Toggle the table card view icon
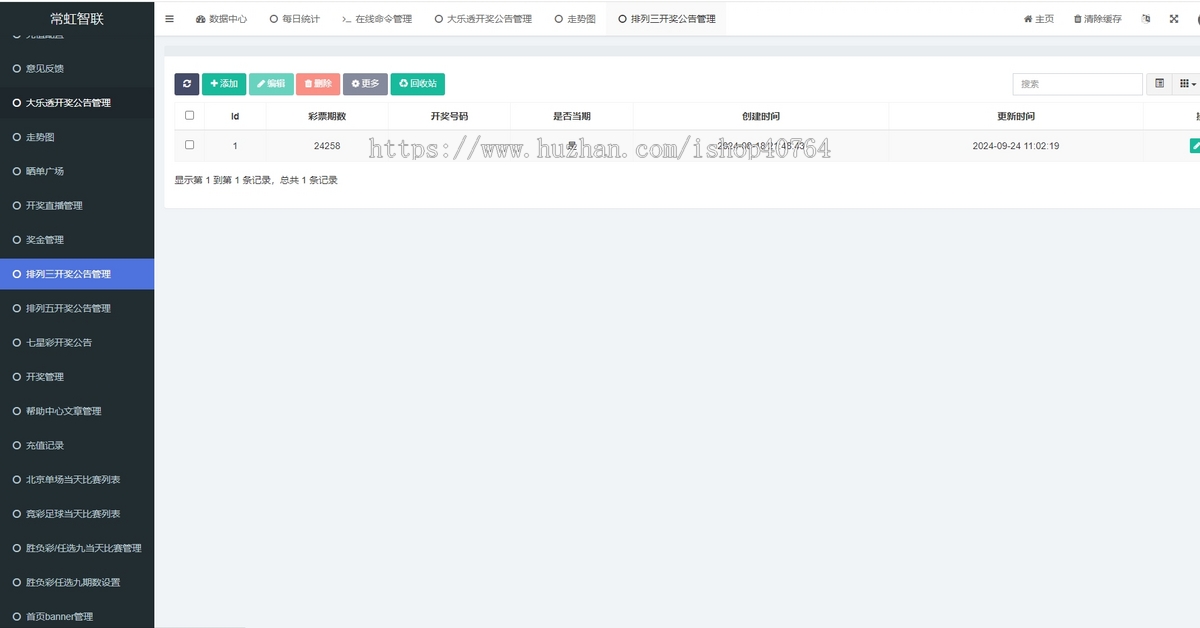 [1160, 84]
